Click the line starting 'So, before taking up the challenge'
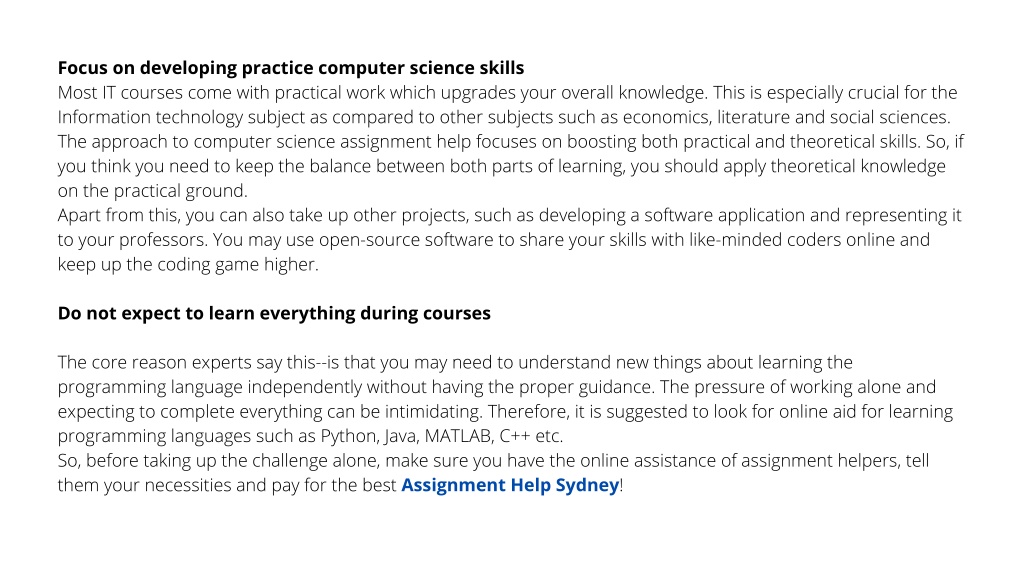Image resolution: width=1024 pixels, height=576 pixels. (493, 461)
